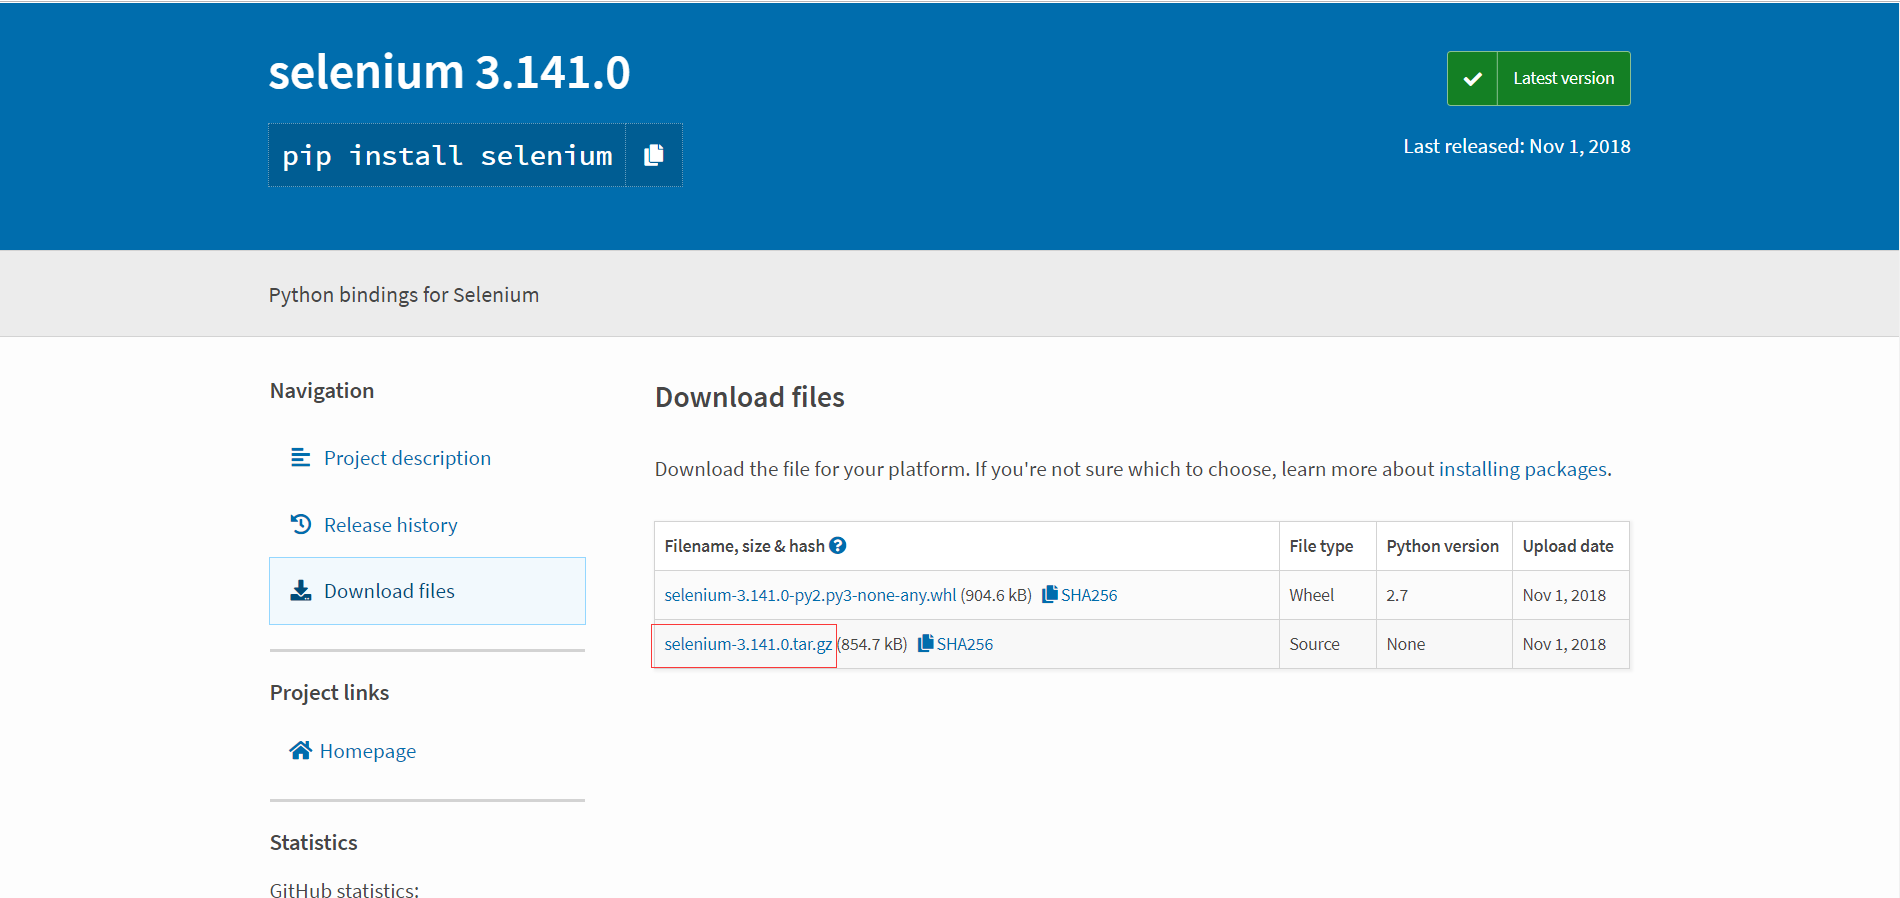
Task: Open the Release history tab
Action: tap(390, 525)
